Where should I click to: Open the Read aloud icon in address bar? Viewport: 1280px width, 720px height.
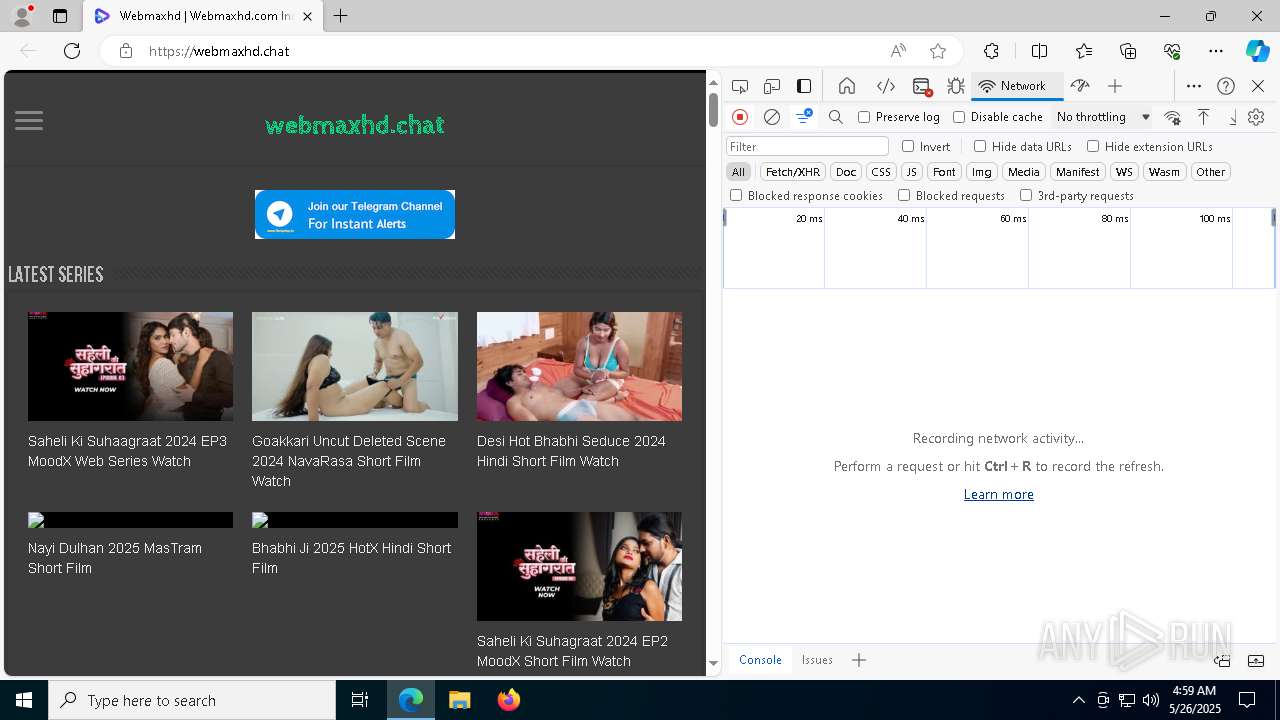898,51
